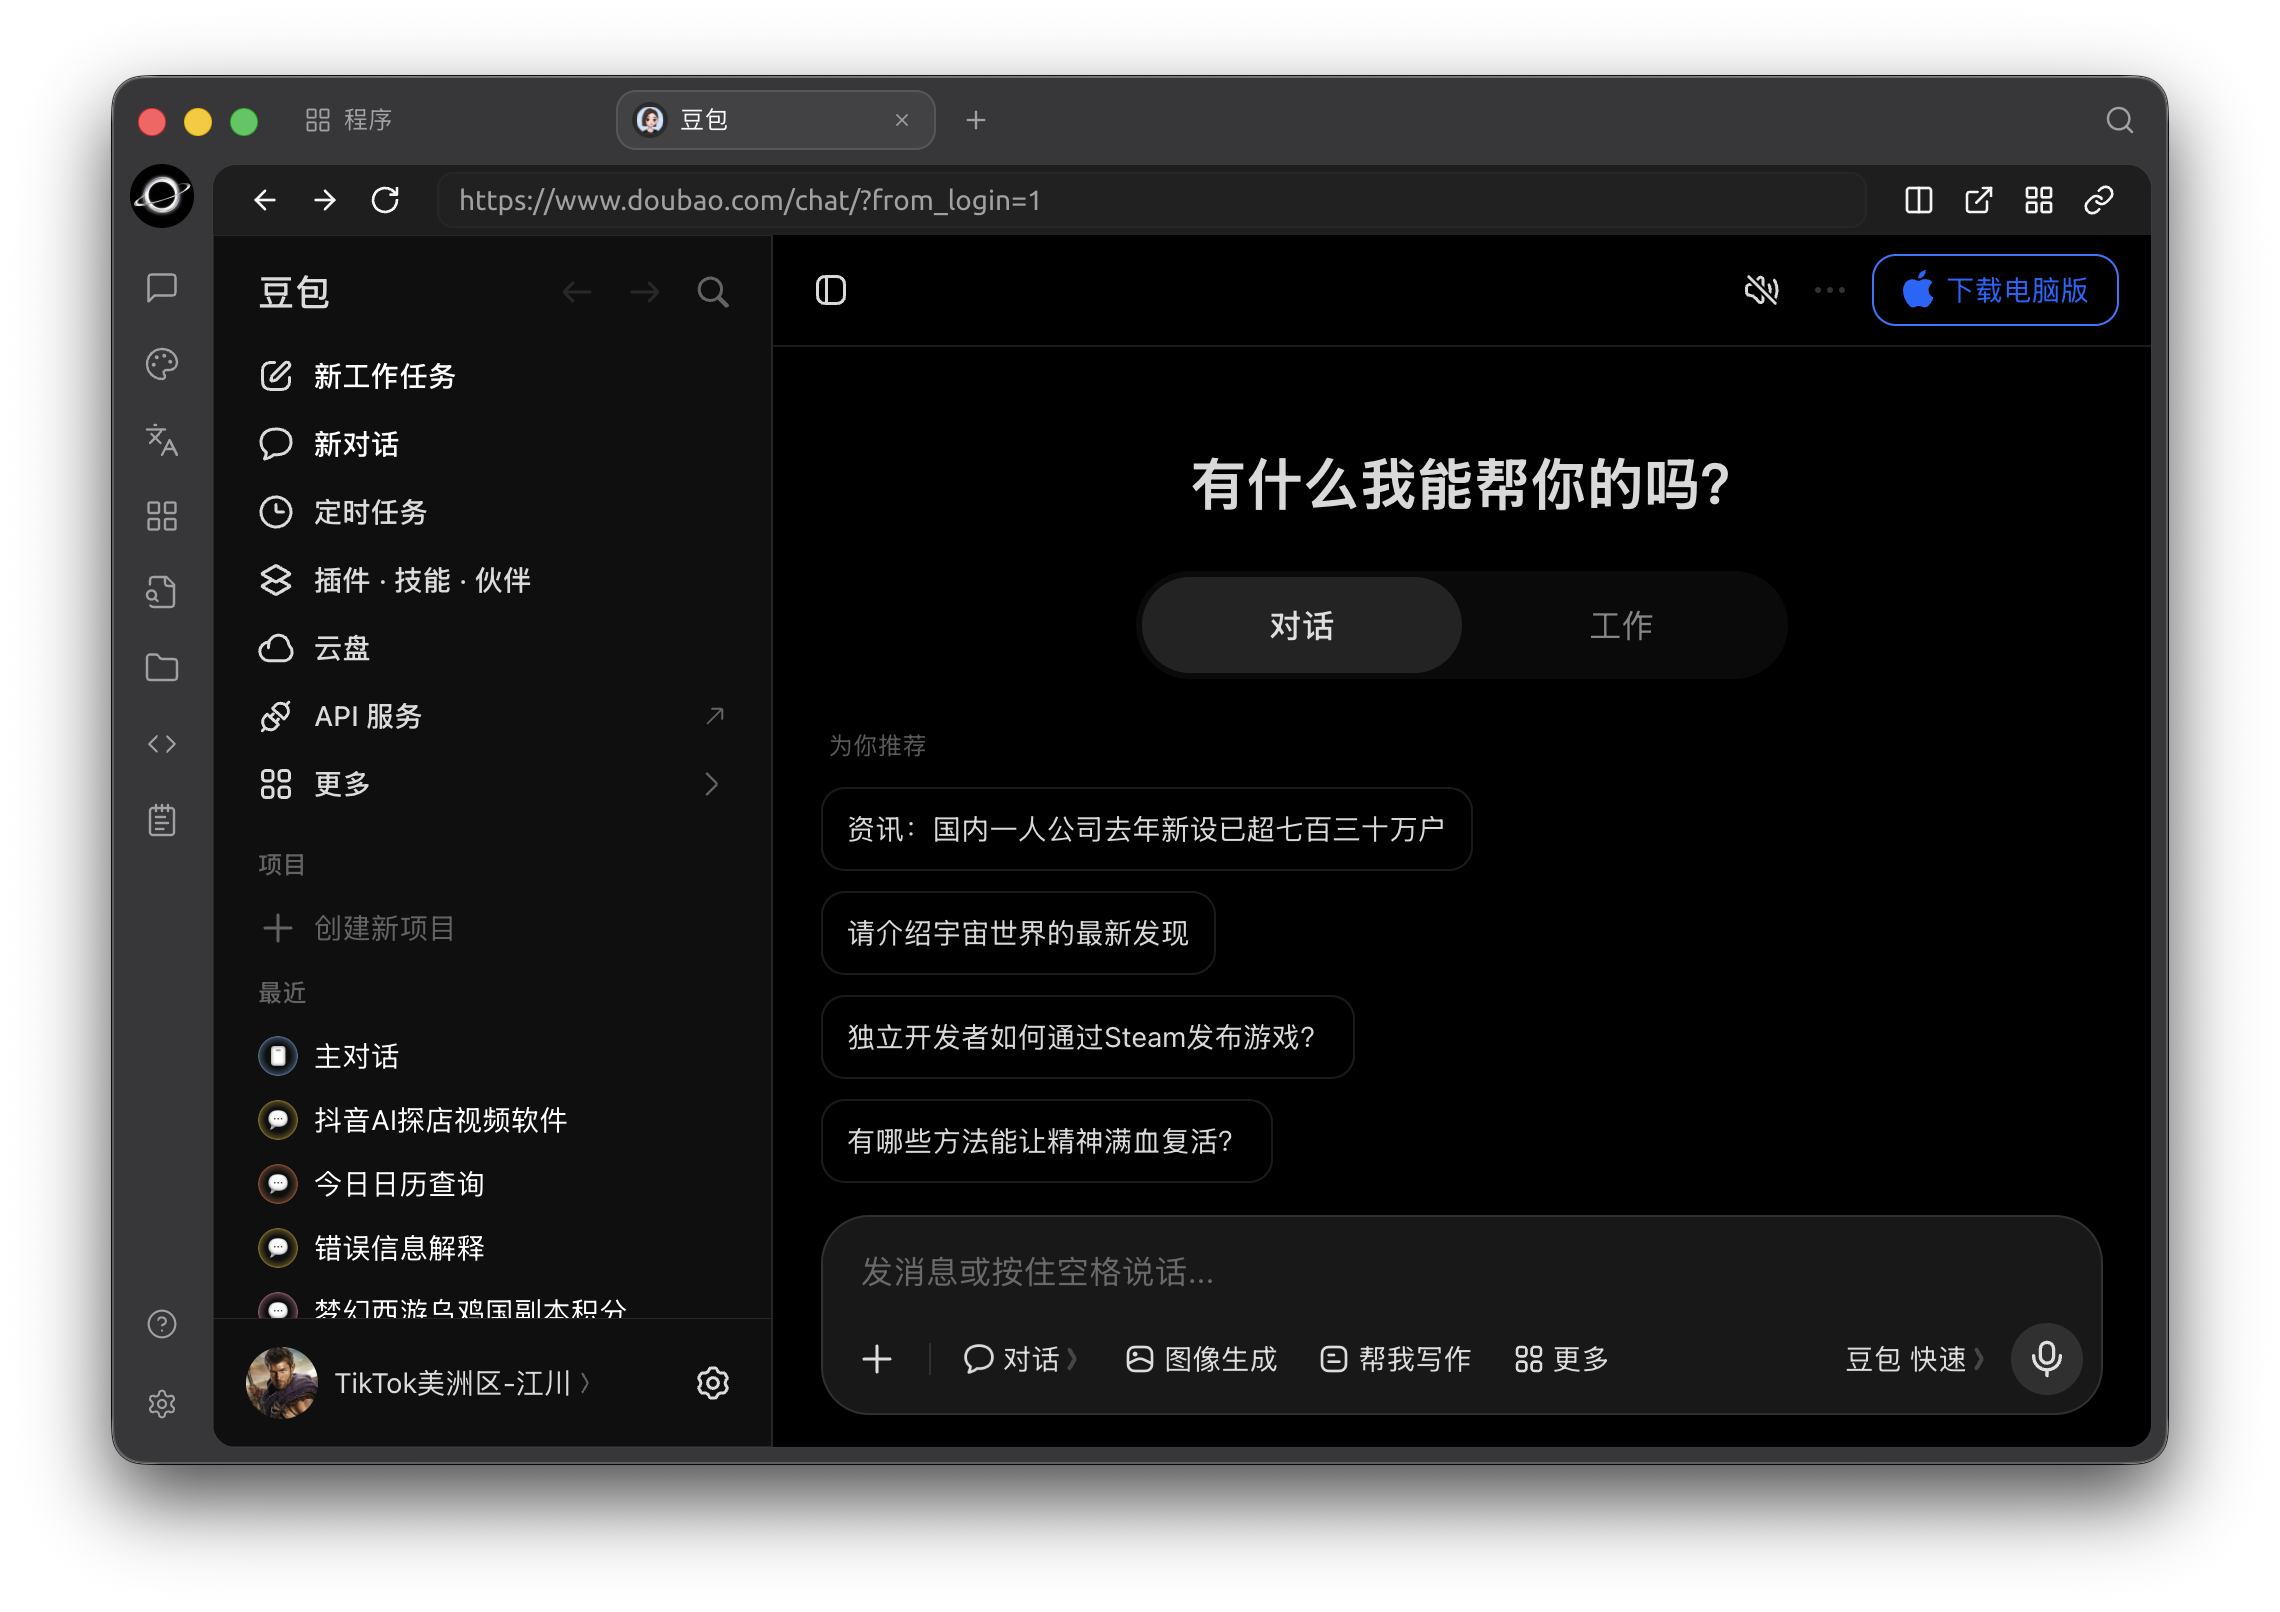
Task: Click 图像生成 button in input bar
Action: tap(1201, 1358)
